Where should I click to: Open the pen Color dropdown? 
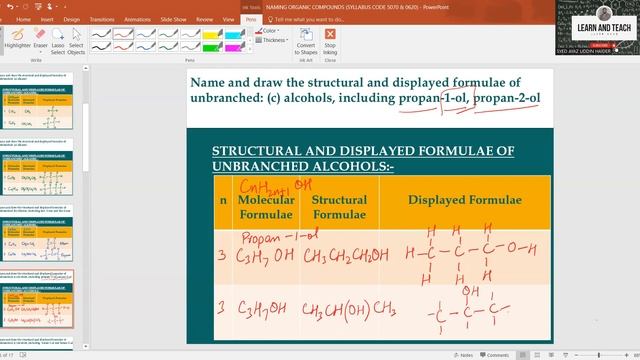tap(267, 31)
